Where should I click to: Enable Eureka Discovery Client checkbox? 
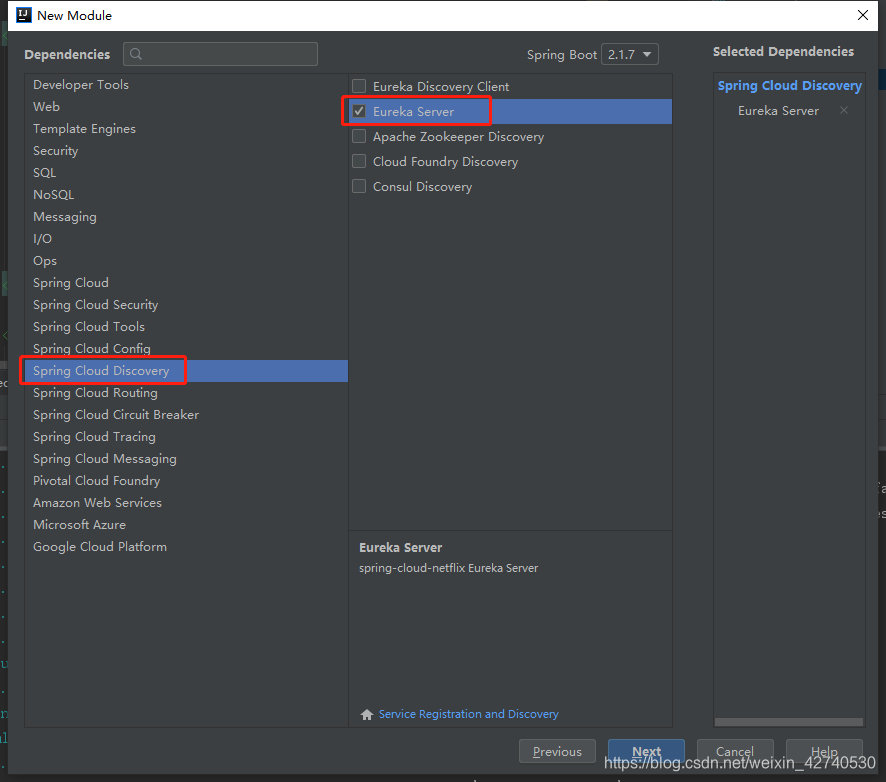pos(359,86)
